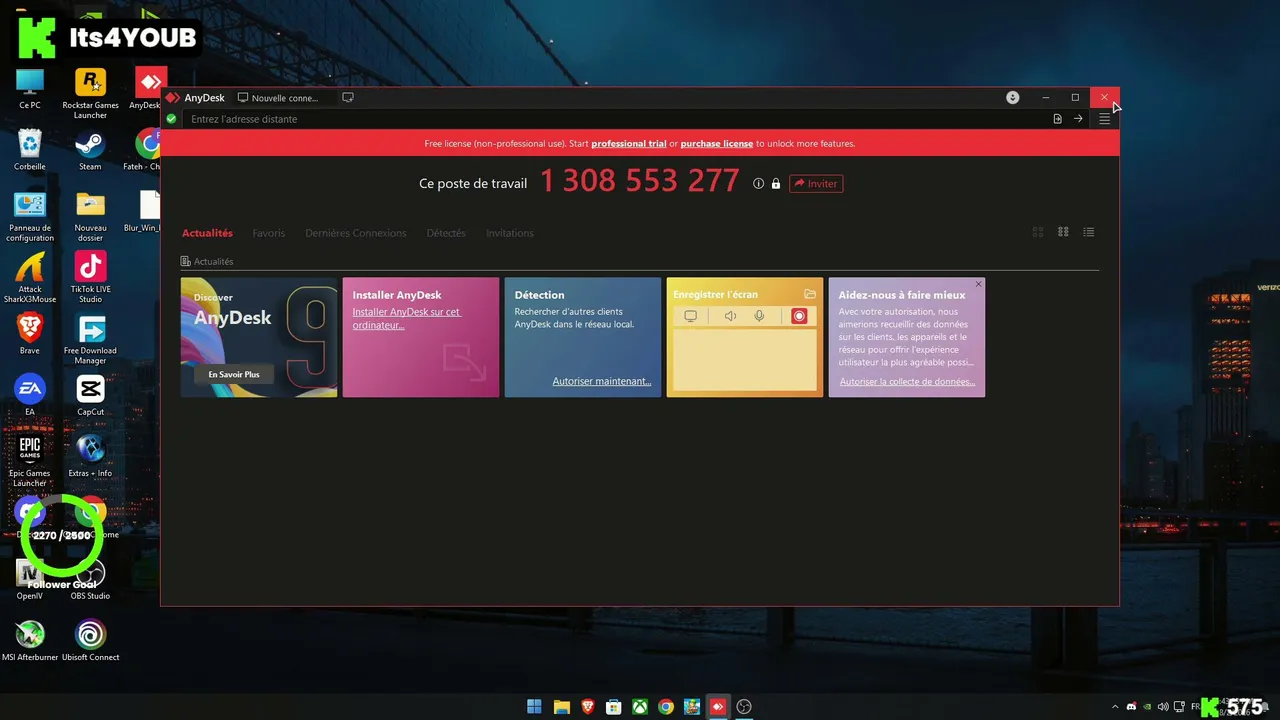Select the Brave desktop shortcut
Image resolution: width=1280 pixels, height=720 pixels.
(x=30, y=334)
